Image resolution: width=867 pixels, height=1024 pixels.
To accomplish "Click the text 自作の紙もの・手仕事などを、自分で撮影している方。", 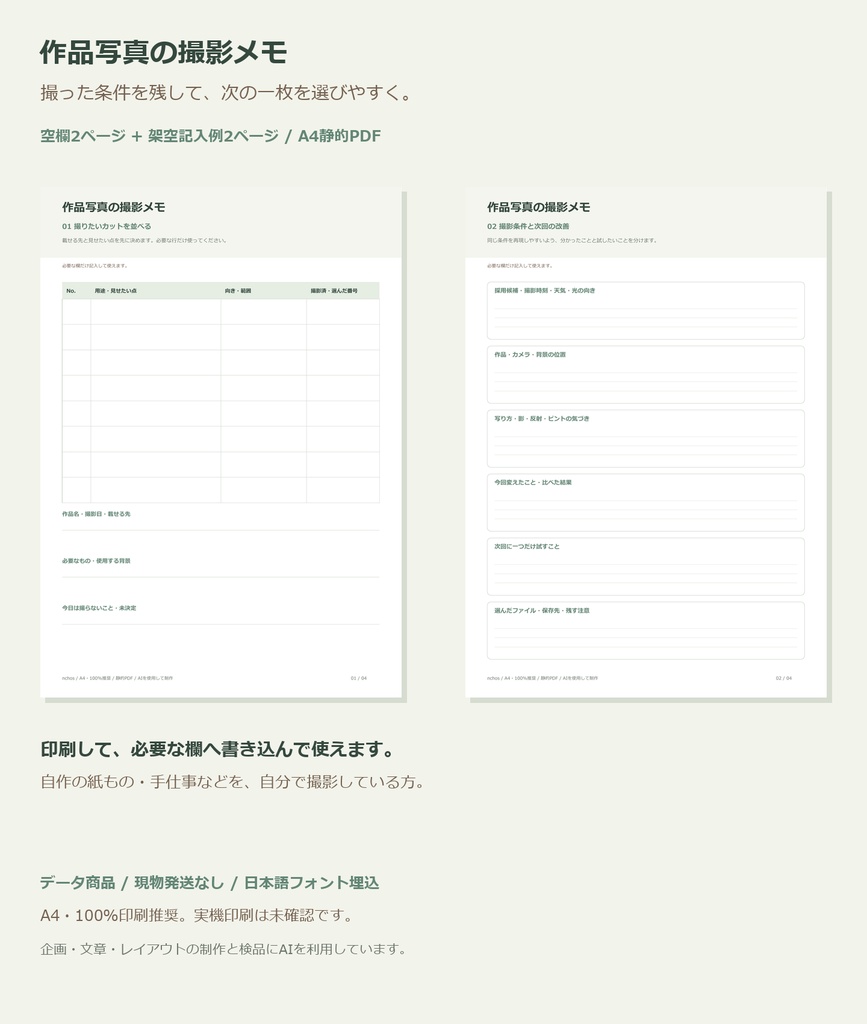I will pos(233,782).
